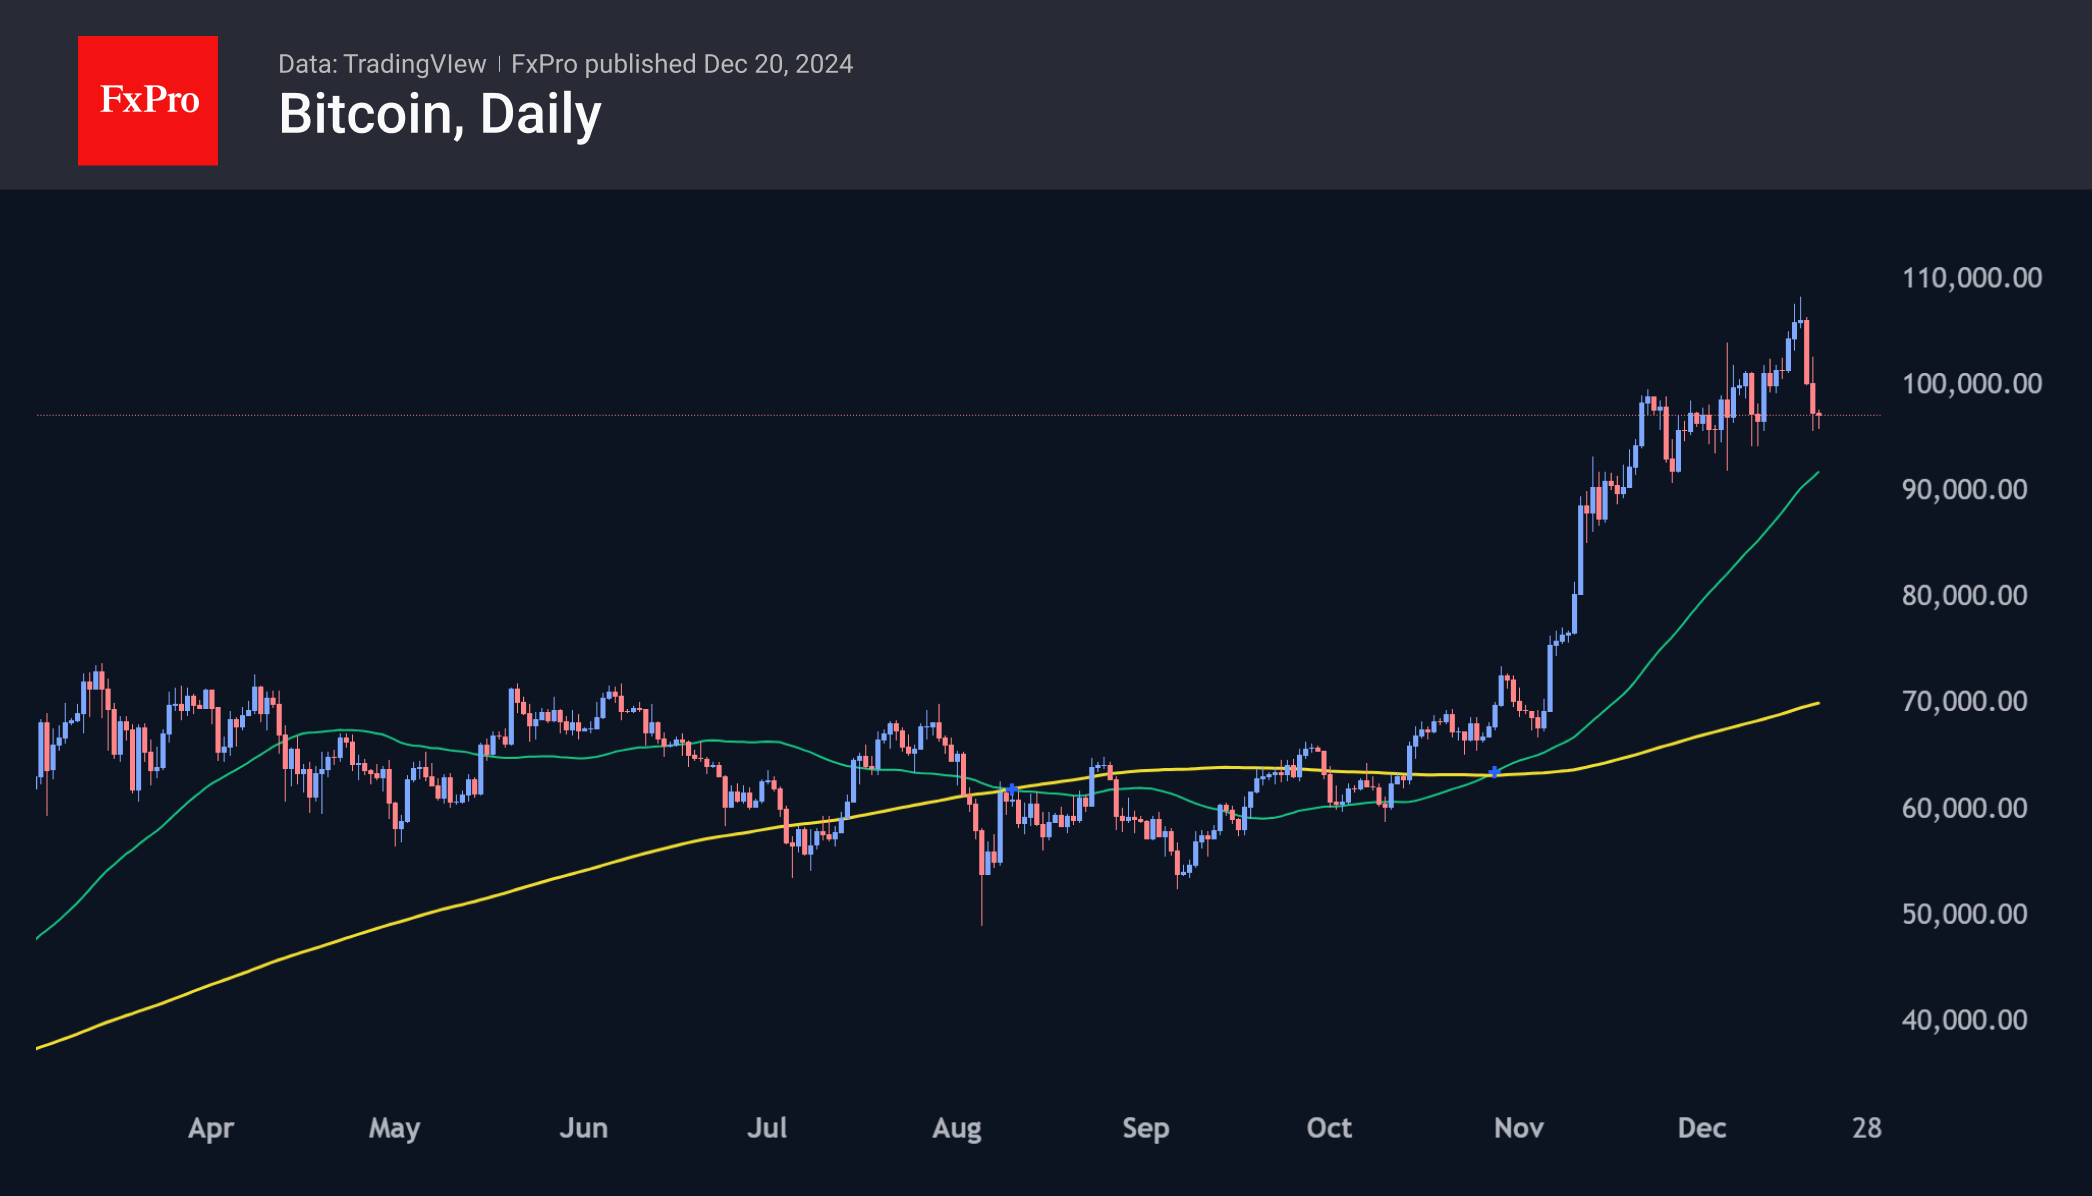Click the blue crossover marker near November
The width and height of the screenshot is (2092, 1196).
(1495, 771)
